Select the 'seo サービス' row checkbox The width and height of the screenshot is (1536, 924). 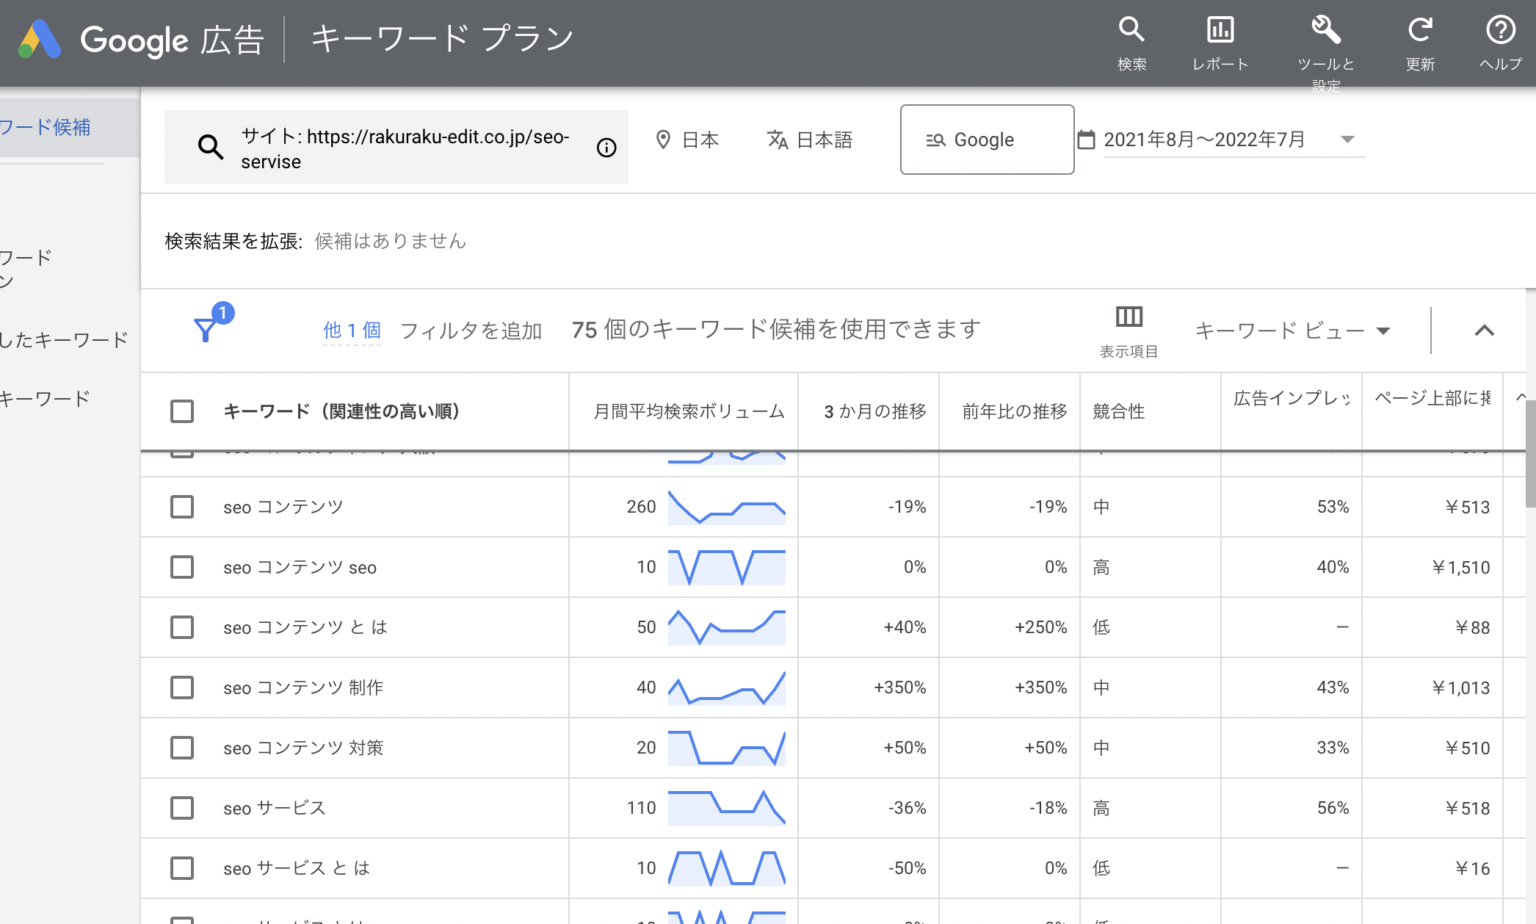(182, 808)
